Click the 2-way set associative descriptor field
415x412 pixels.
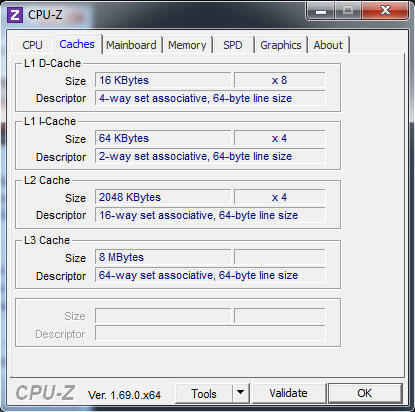click(210, 156)
